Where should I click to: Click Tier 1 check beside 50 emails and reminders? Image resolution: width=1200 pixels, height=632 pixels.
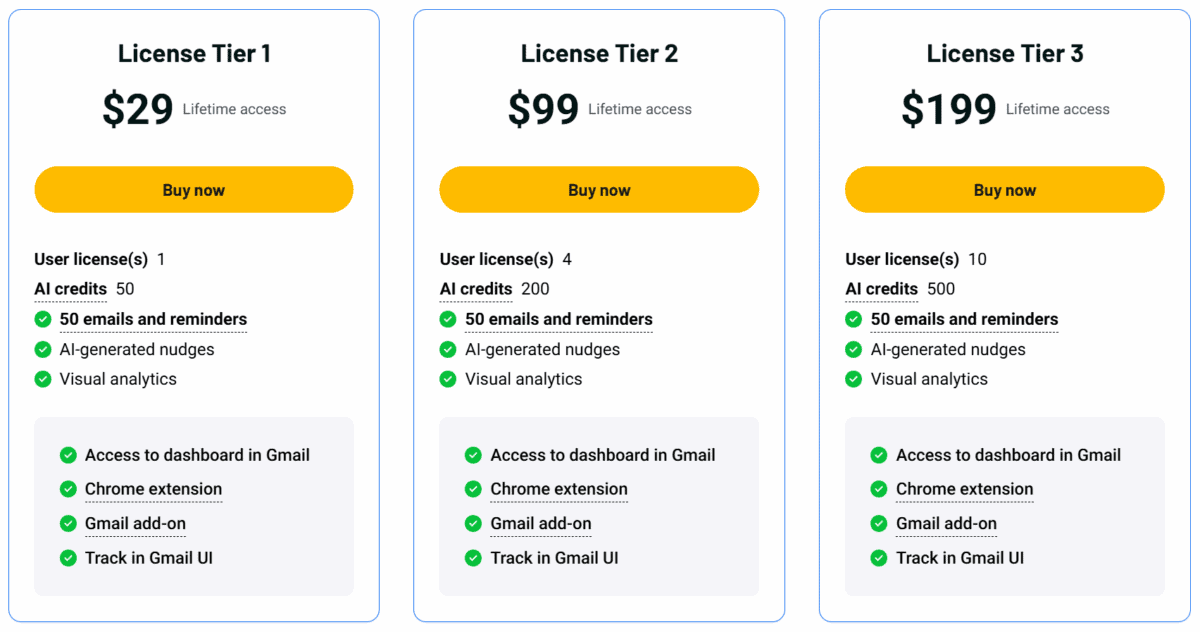[43, 319]
